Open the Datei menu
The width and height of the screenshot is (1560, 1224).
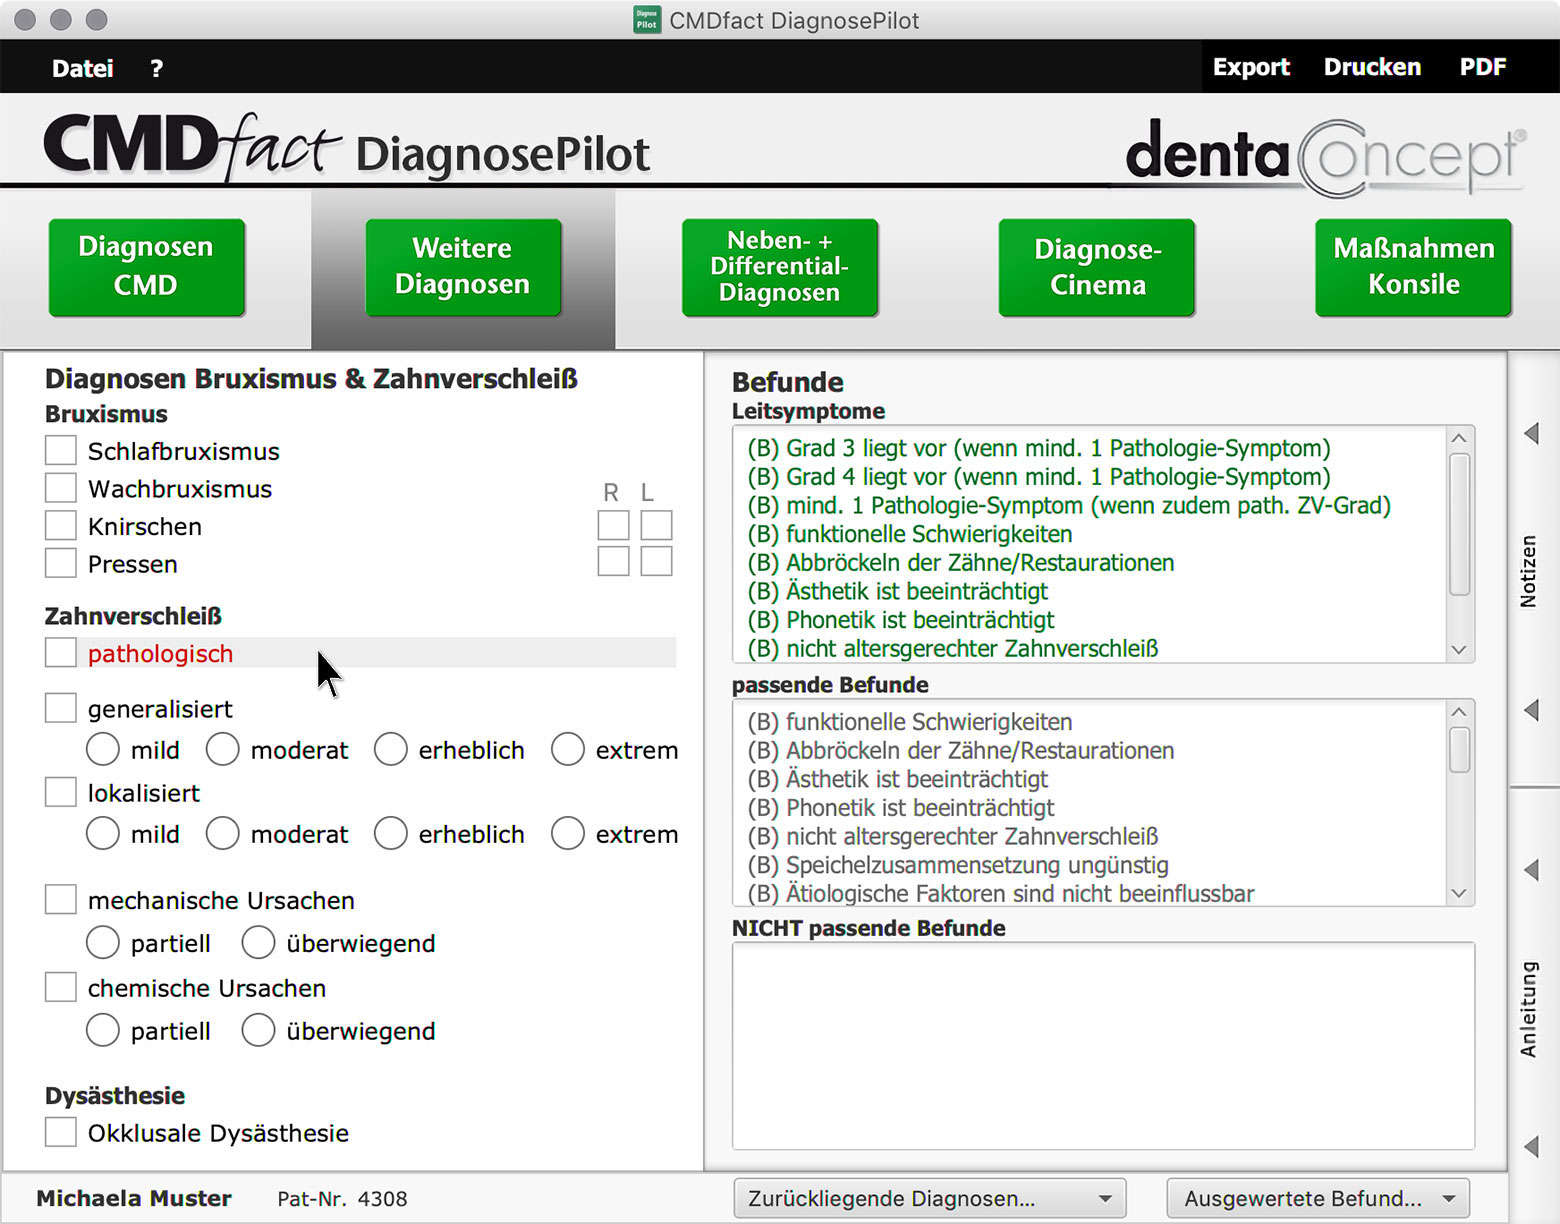point(82,68)
